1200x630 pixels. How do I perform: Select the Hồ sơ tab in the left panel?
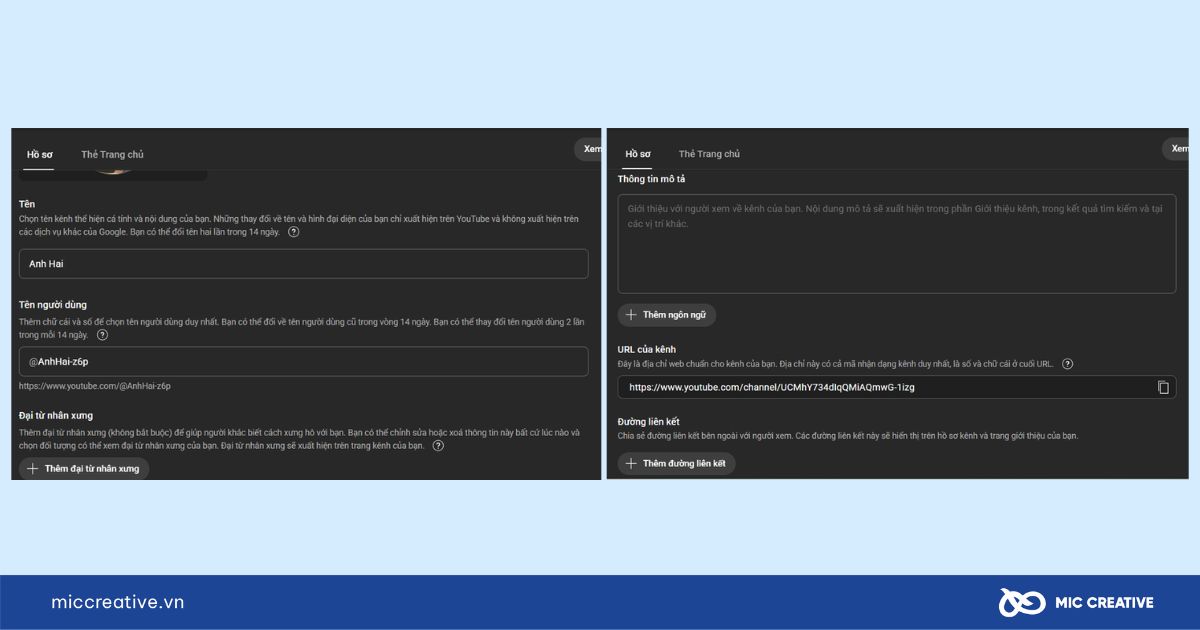[x=40, y=155]
